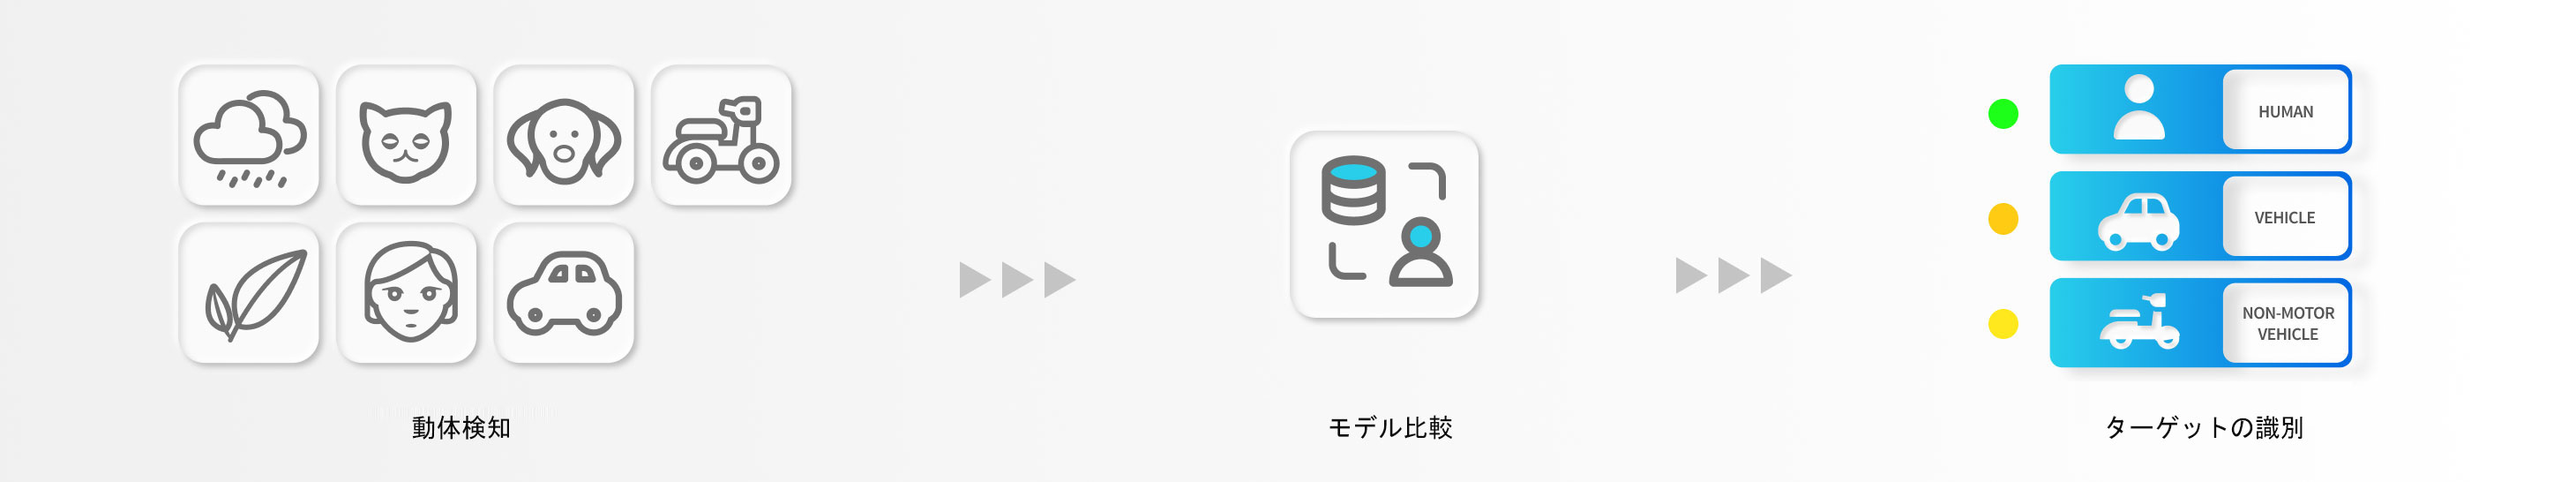Select the HUMAN label button

2285,111
